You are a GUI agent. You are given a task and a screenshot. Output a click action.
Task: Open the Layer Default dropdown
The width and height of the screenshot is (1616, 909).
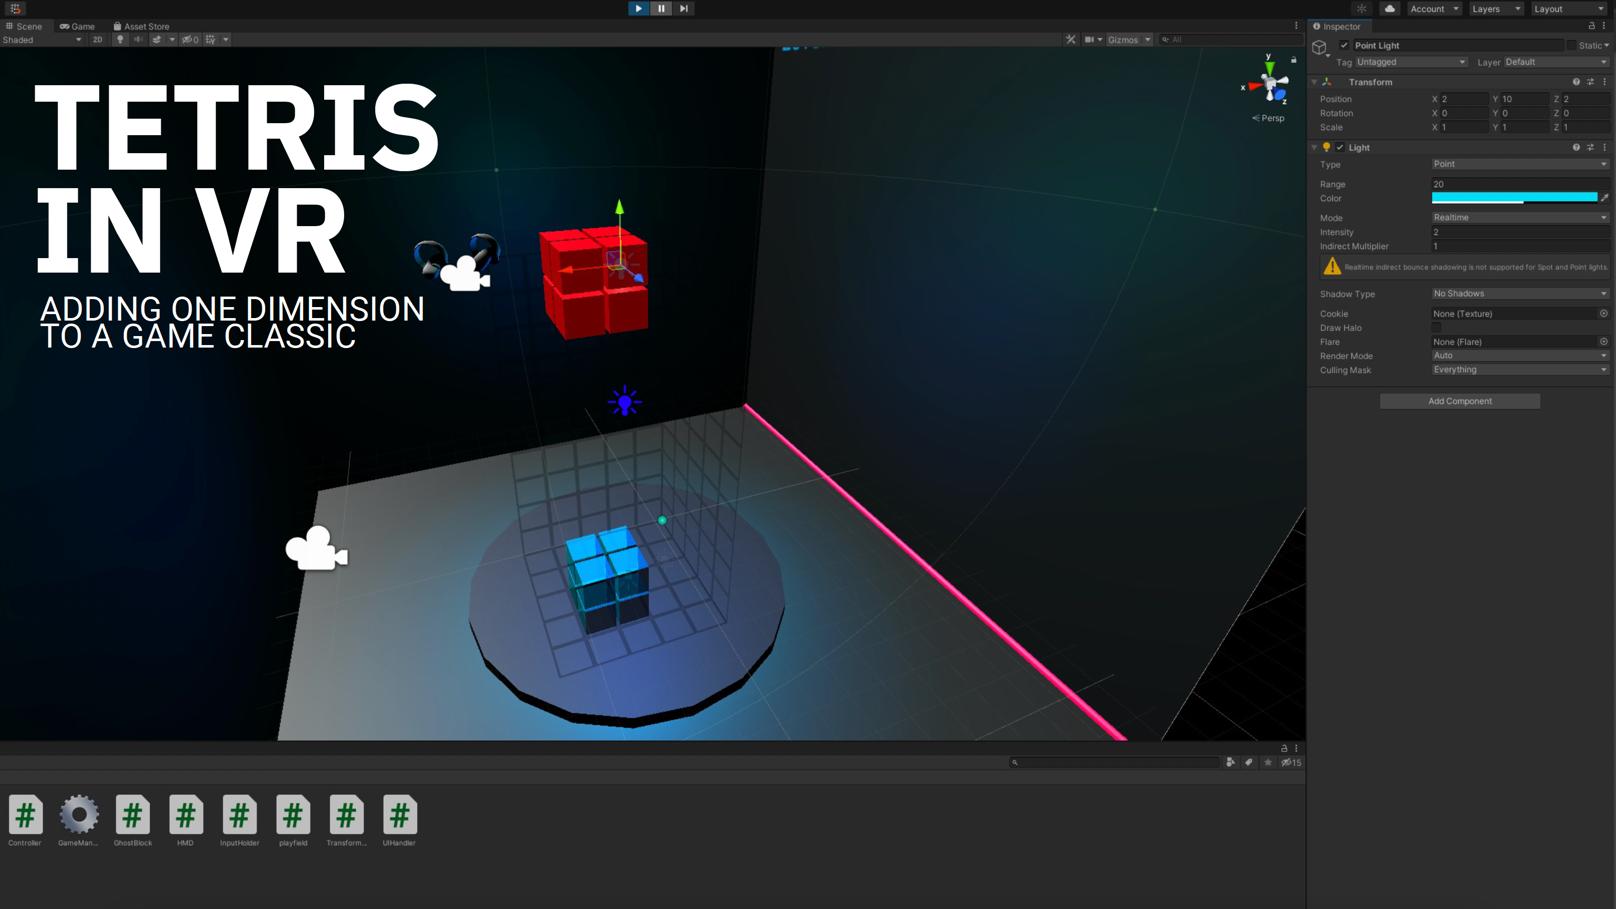tap(1557, 62)
